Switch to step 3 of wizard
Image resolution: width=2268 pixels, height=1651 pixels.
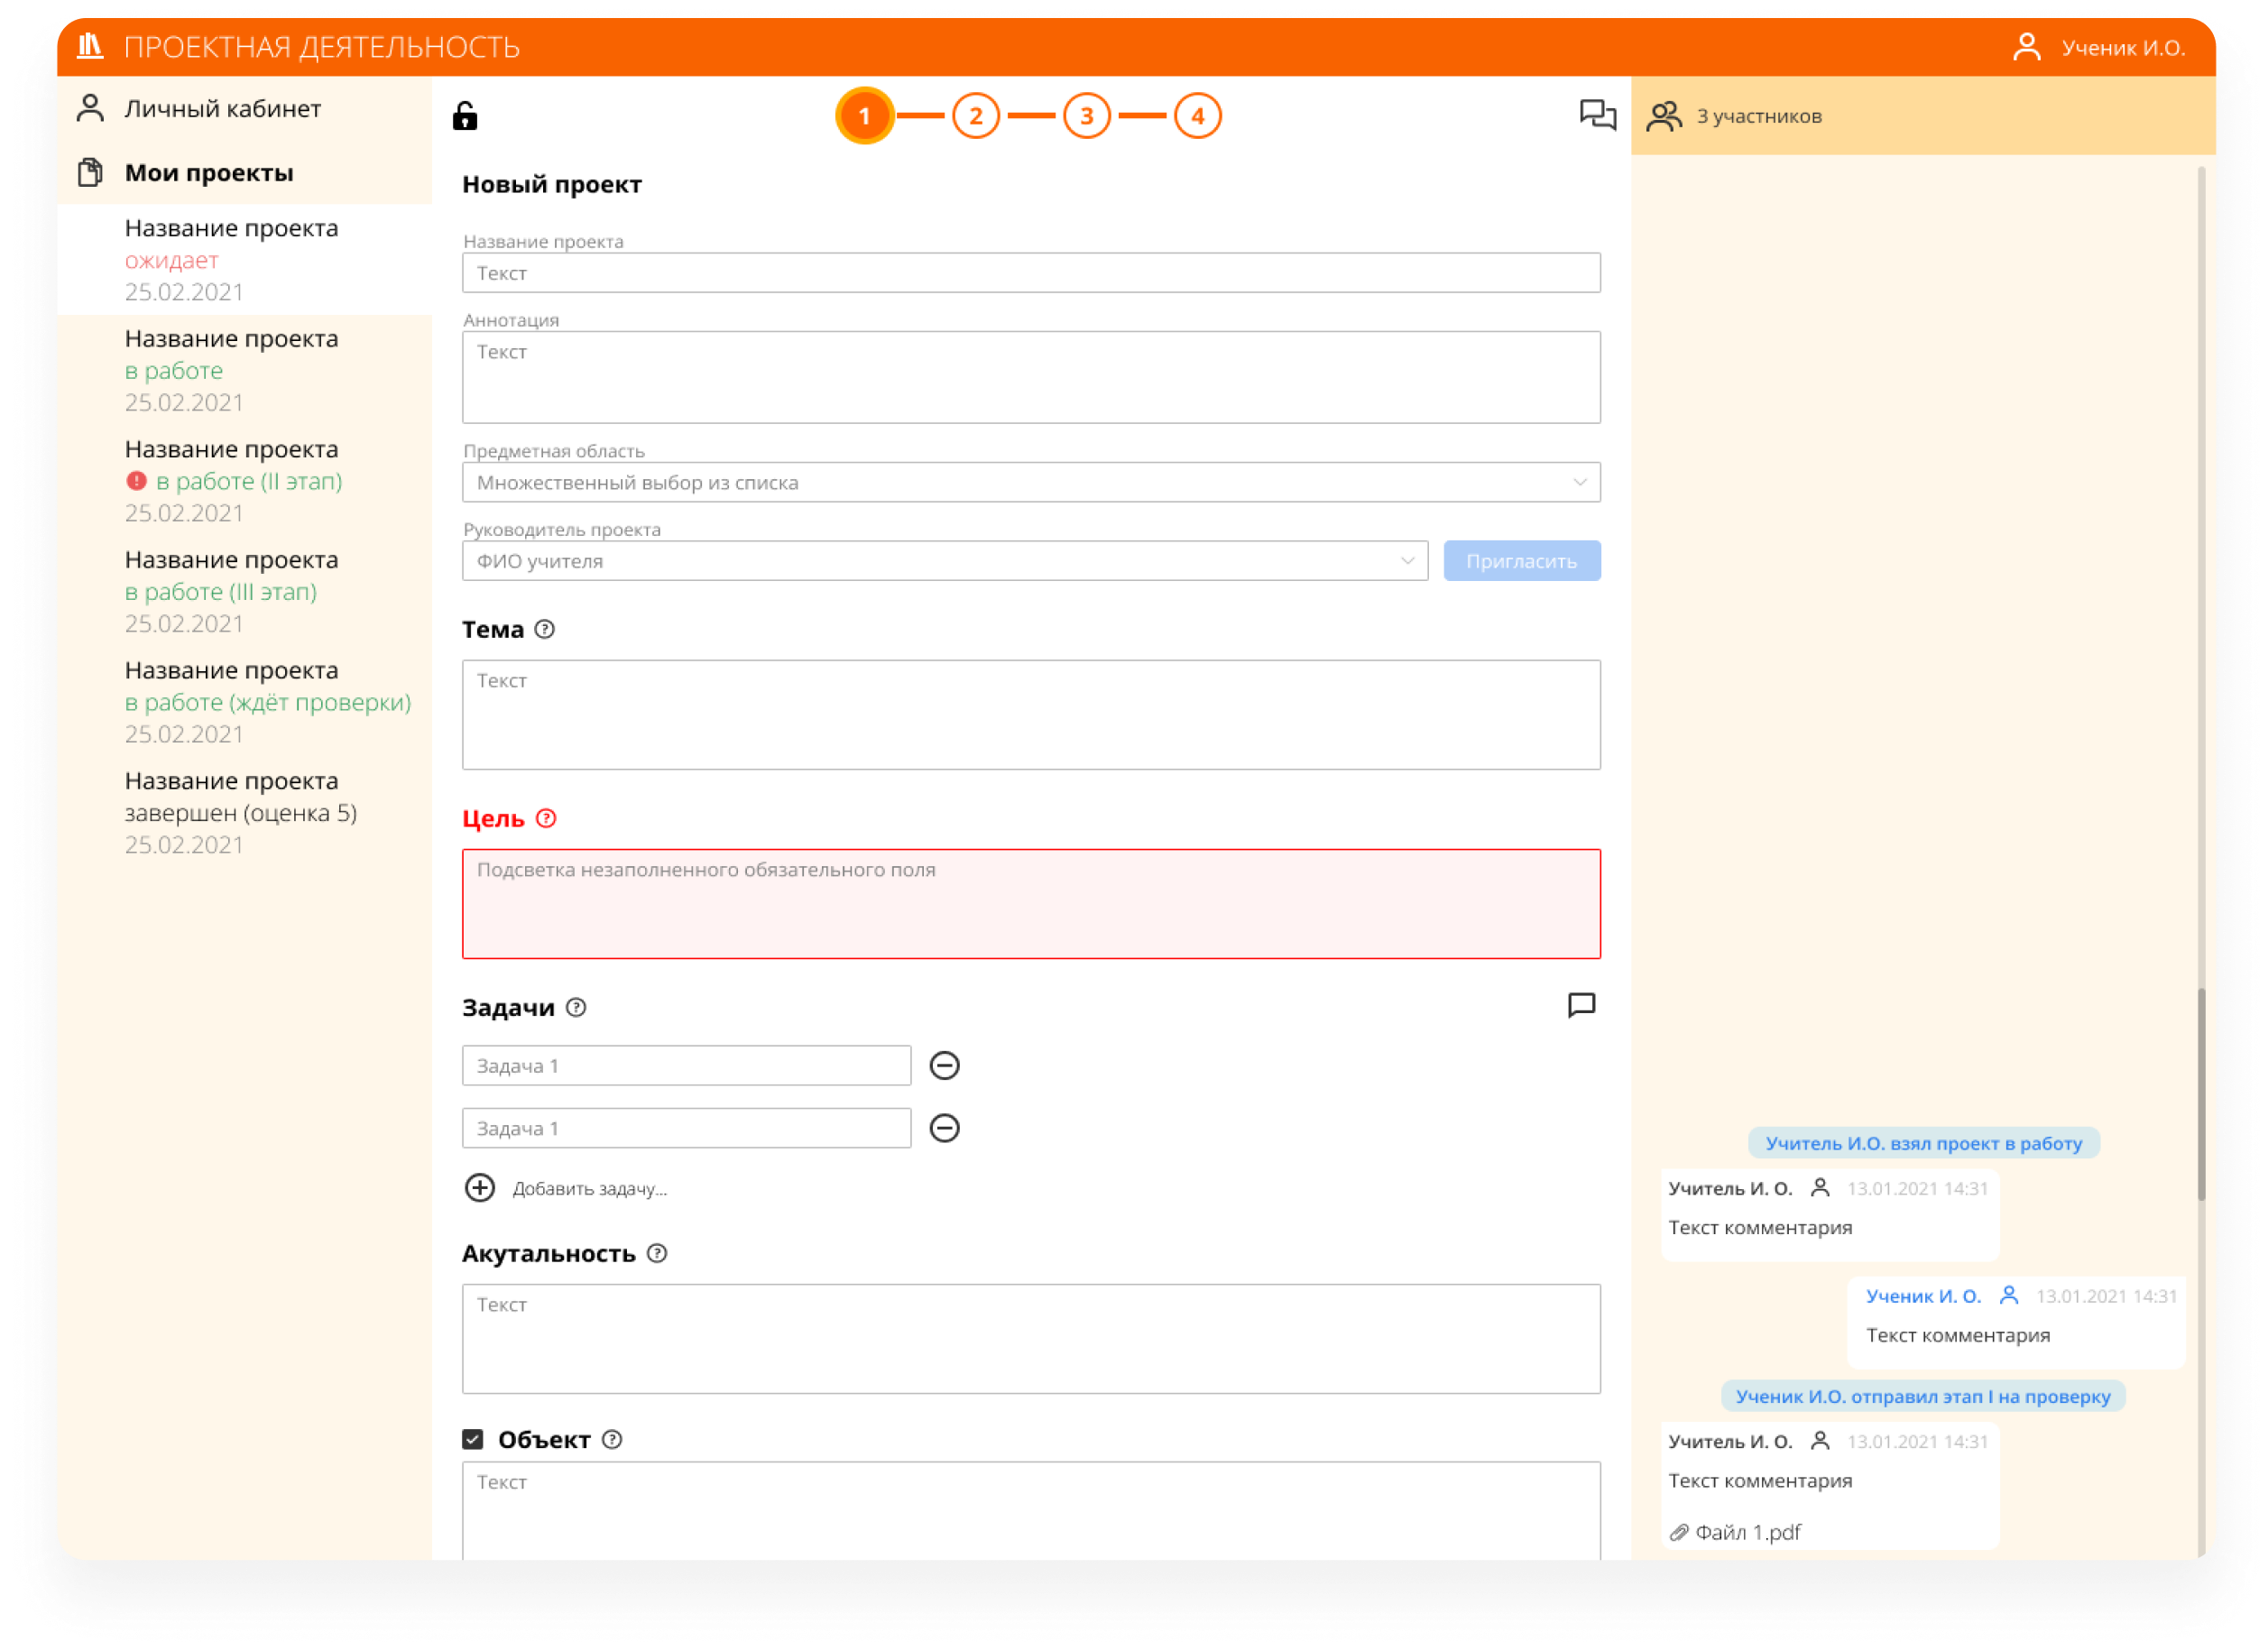(1086, 116)
